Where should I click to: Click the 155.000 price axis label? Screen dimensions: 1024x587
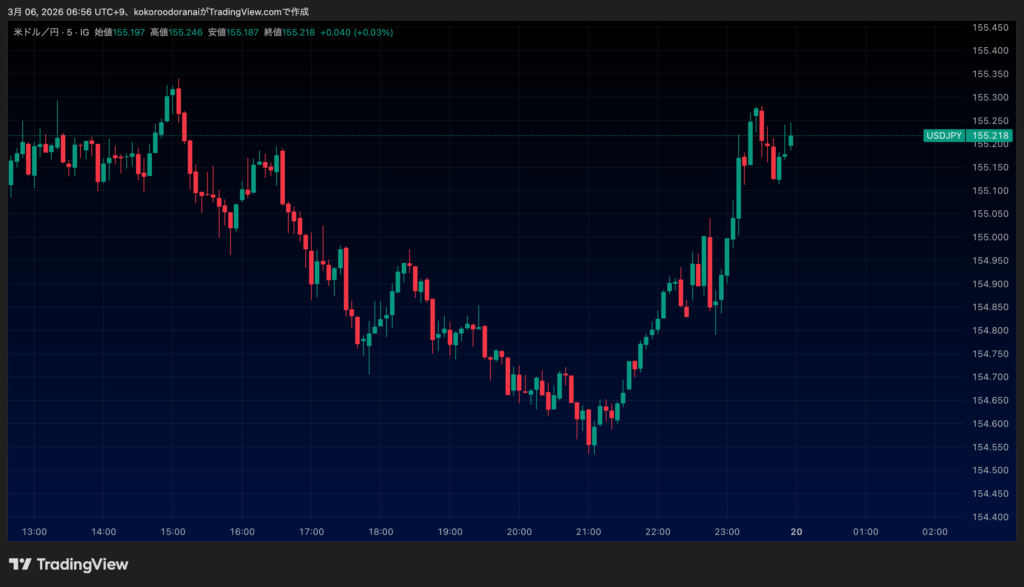989,237
